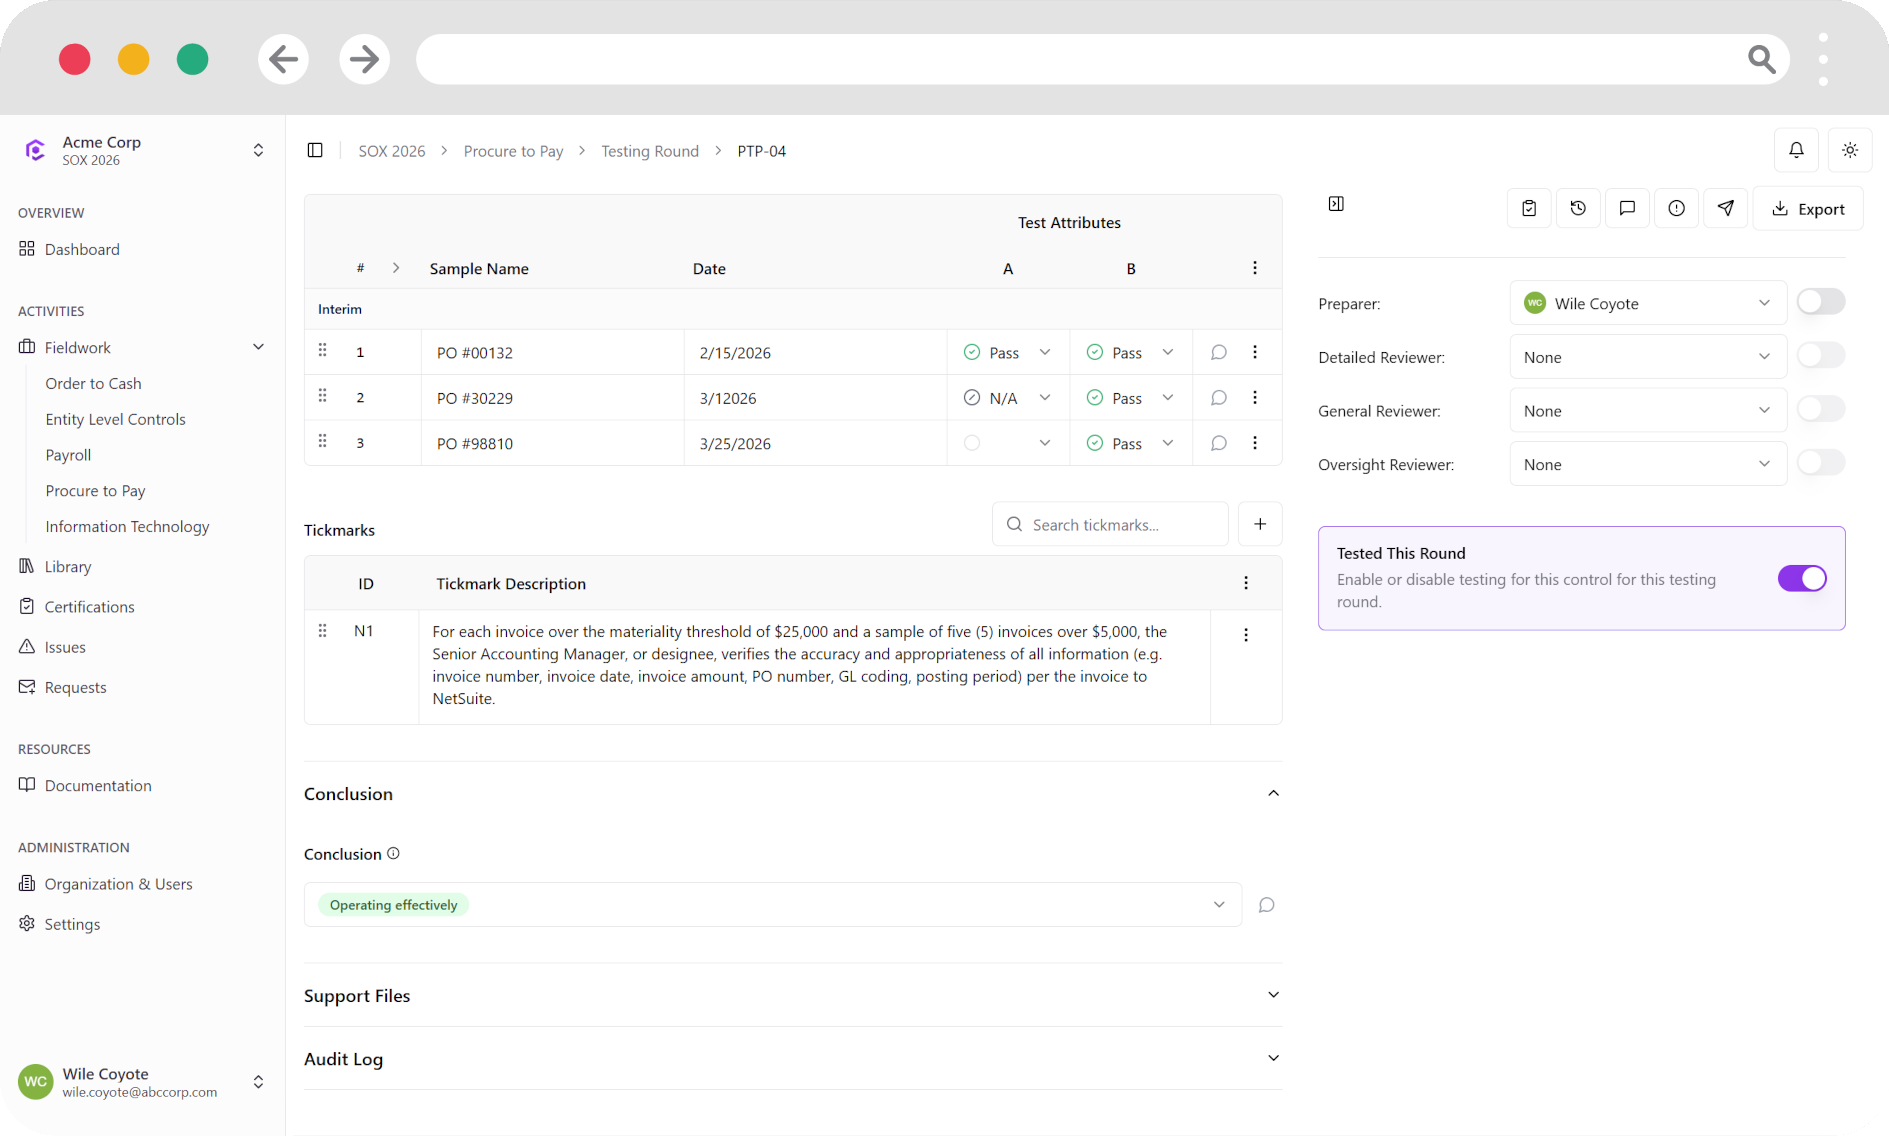Viewport: 1889px width, 1136px height.
Task: Open attribute A dropdown for PO #00132
Action: click(1007, 352)
